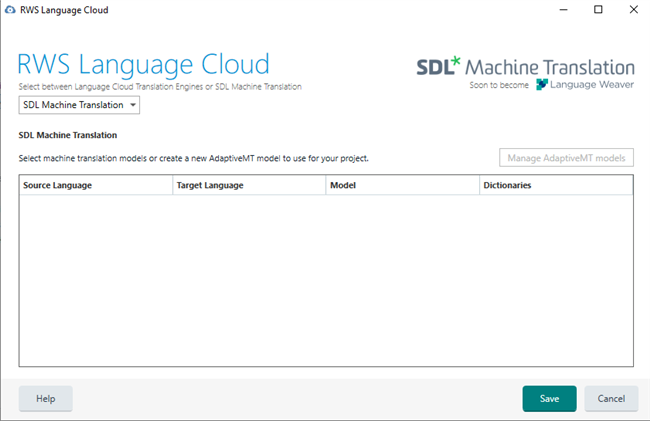Click 'Select machine translation models' instruction text
The width and height of the screenshot is (650, 421).
(194, 158)
